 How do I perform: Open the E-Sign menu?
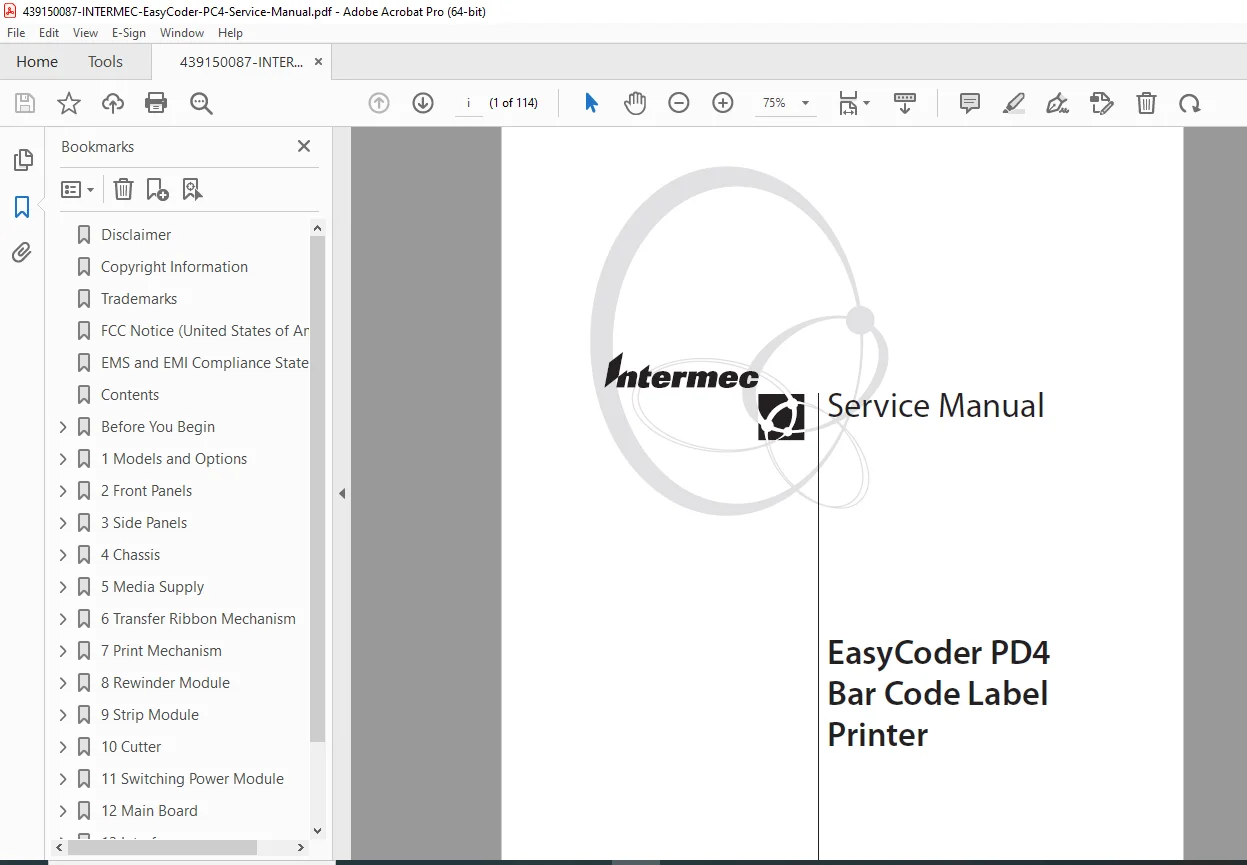(129, 33)
